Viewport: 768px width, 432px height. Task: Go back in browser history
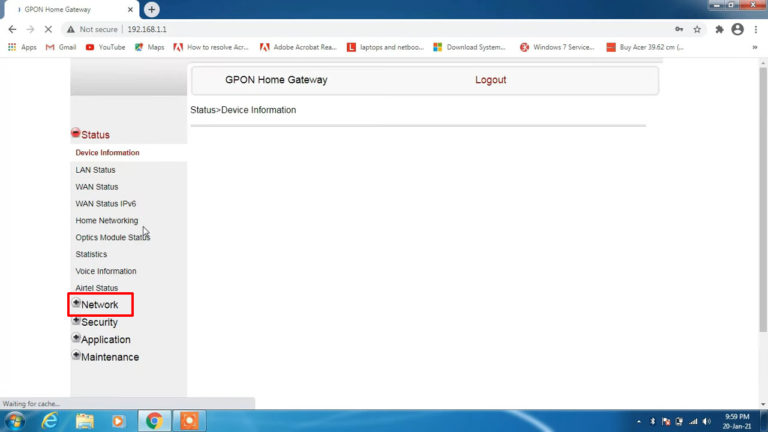[x=12, y=29]
